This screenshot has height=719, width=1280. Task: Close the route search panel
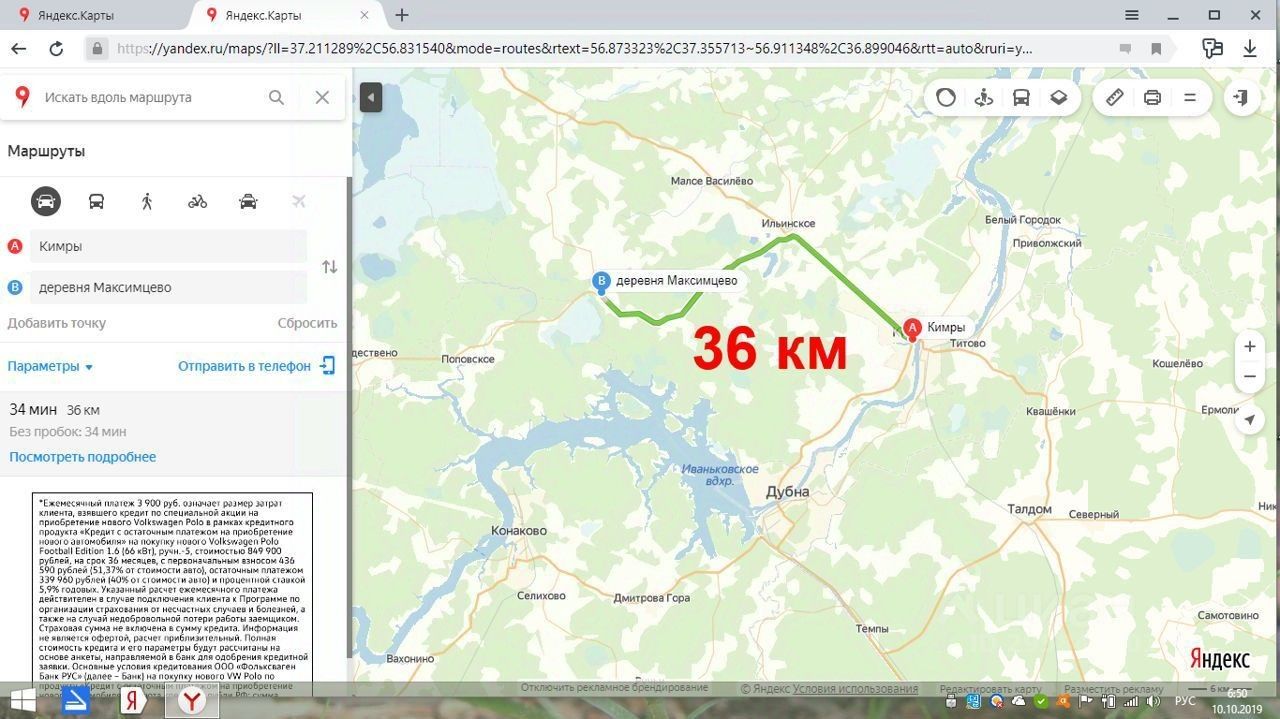322,97
